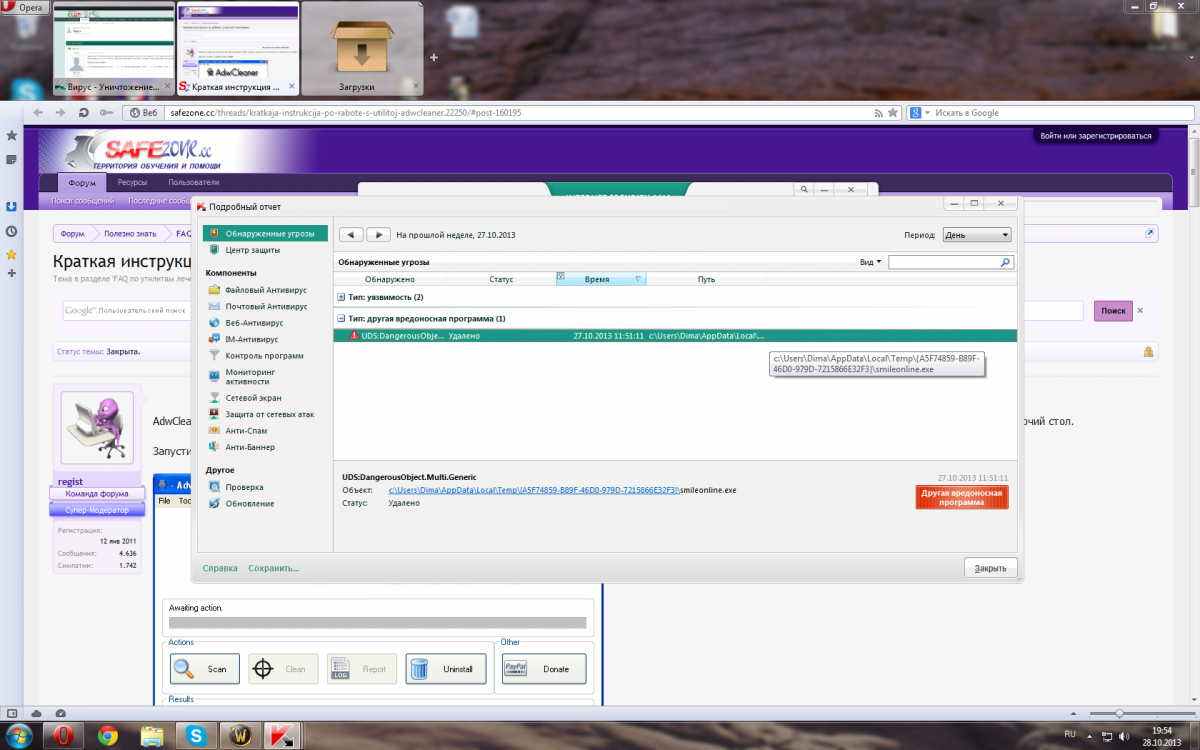Viewport: 1200px width, 750px height.
Task: Open the Вид view dropdown
Action: pyautogui.click(x=871, y=262)
